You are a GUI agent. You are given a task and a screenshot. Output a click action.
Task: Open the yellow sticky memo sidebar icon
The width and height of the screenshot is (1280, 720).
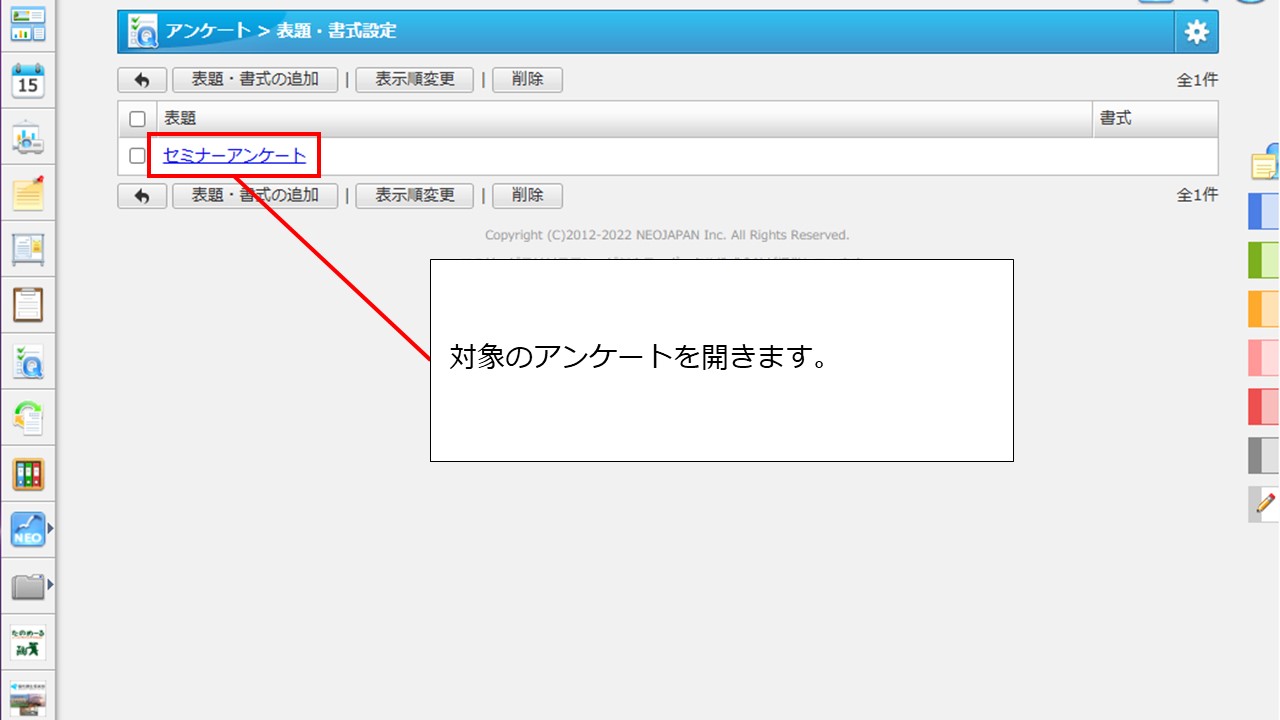(x=28, y=192)
